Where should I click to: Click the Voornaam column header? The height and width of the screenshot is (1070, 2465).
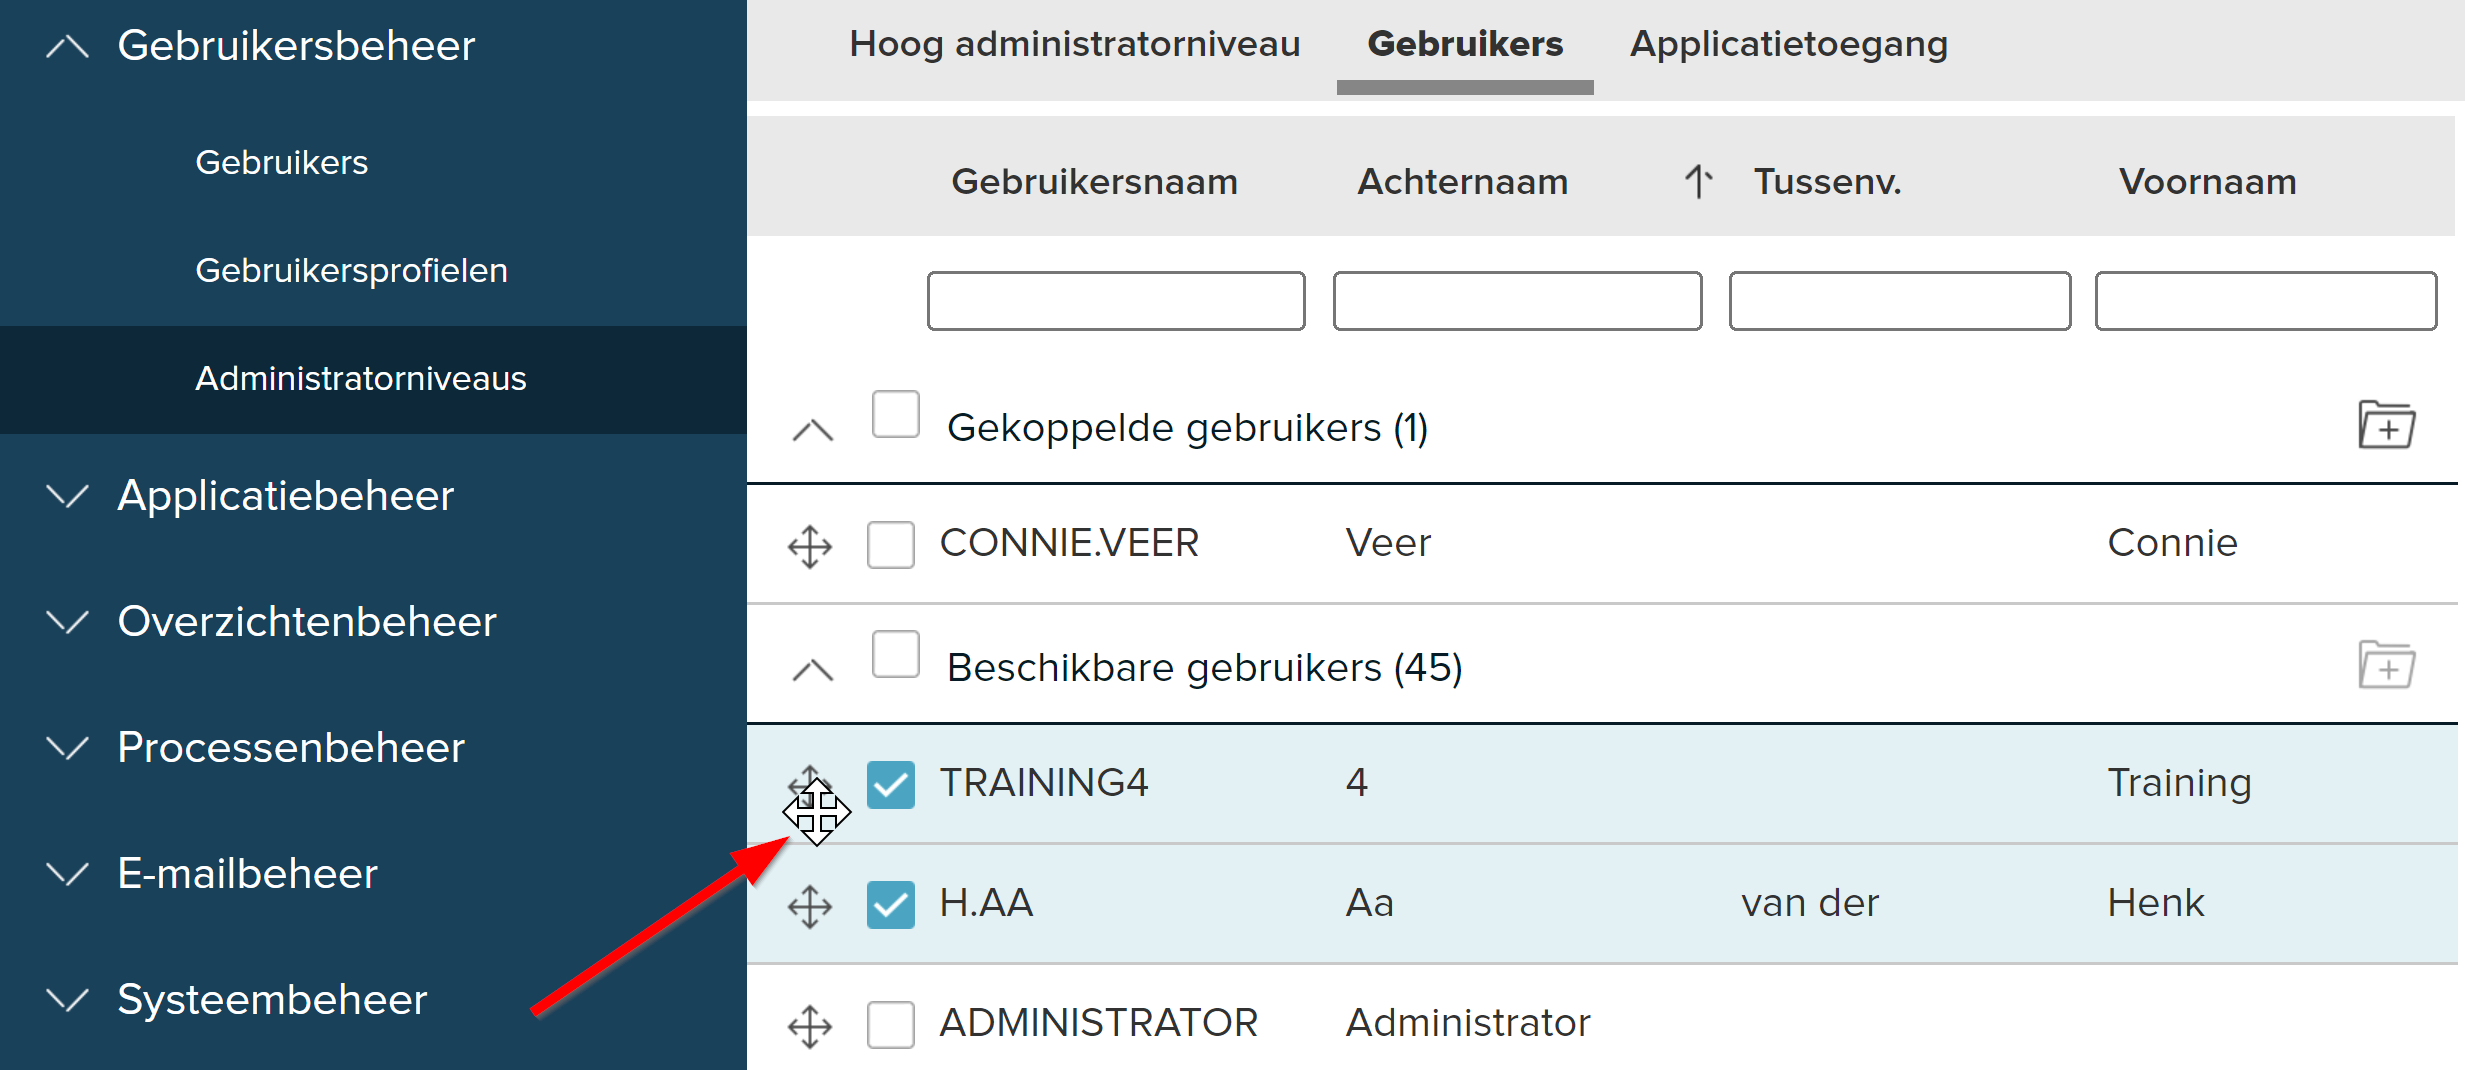click(2208, 182)
